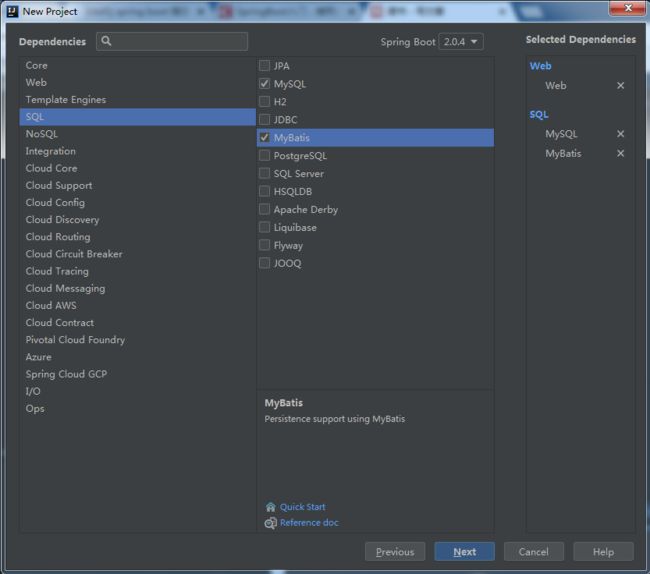Click SQL group header in Selected Dependencies

(x=538, y=114)
